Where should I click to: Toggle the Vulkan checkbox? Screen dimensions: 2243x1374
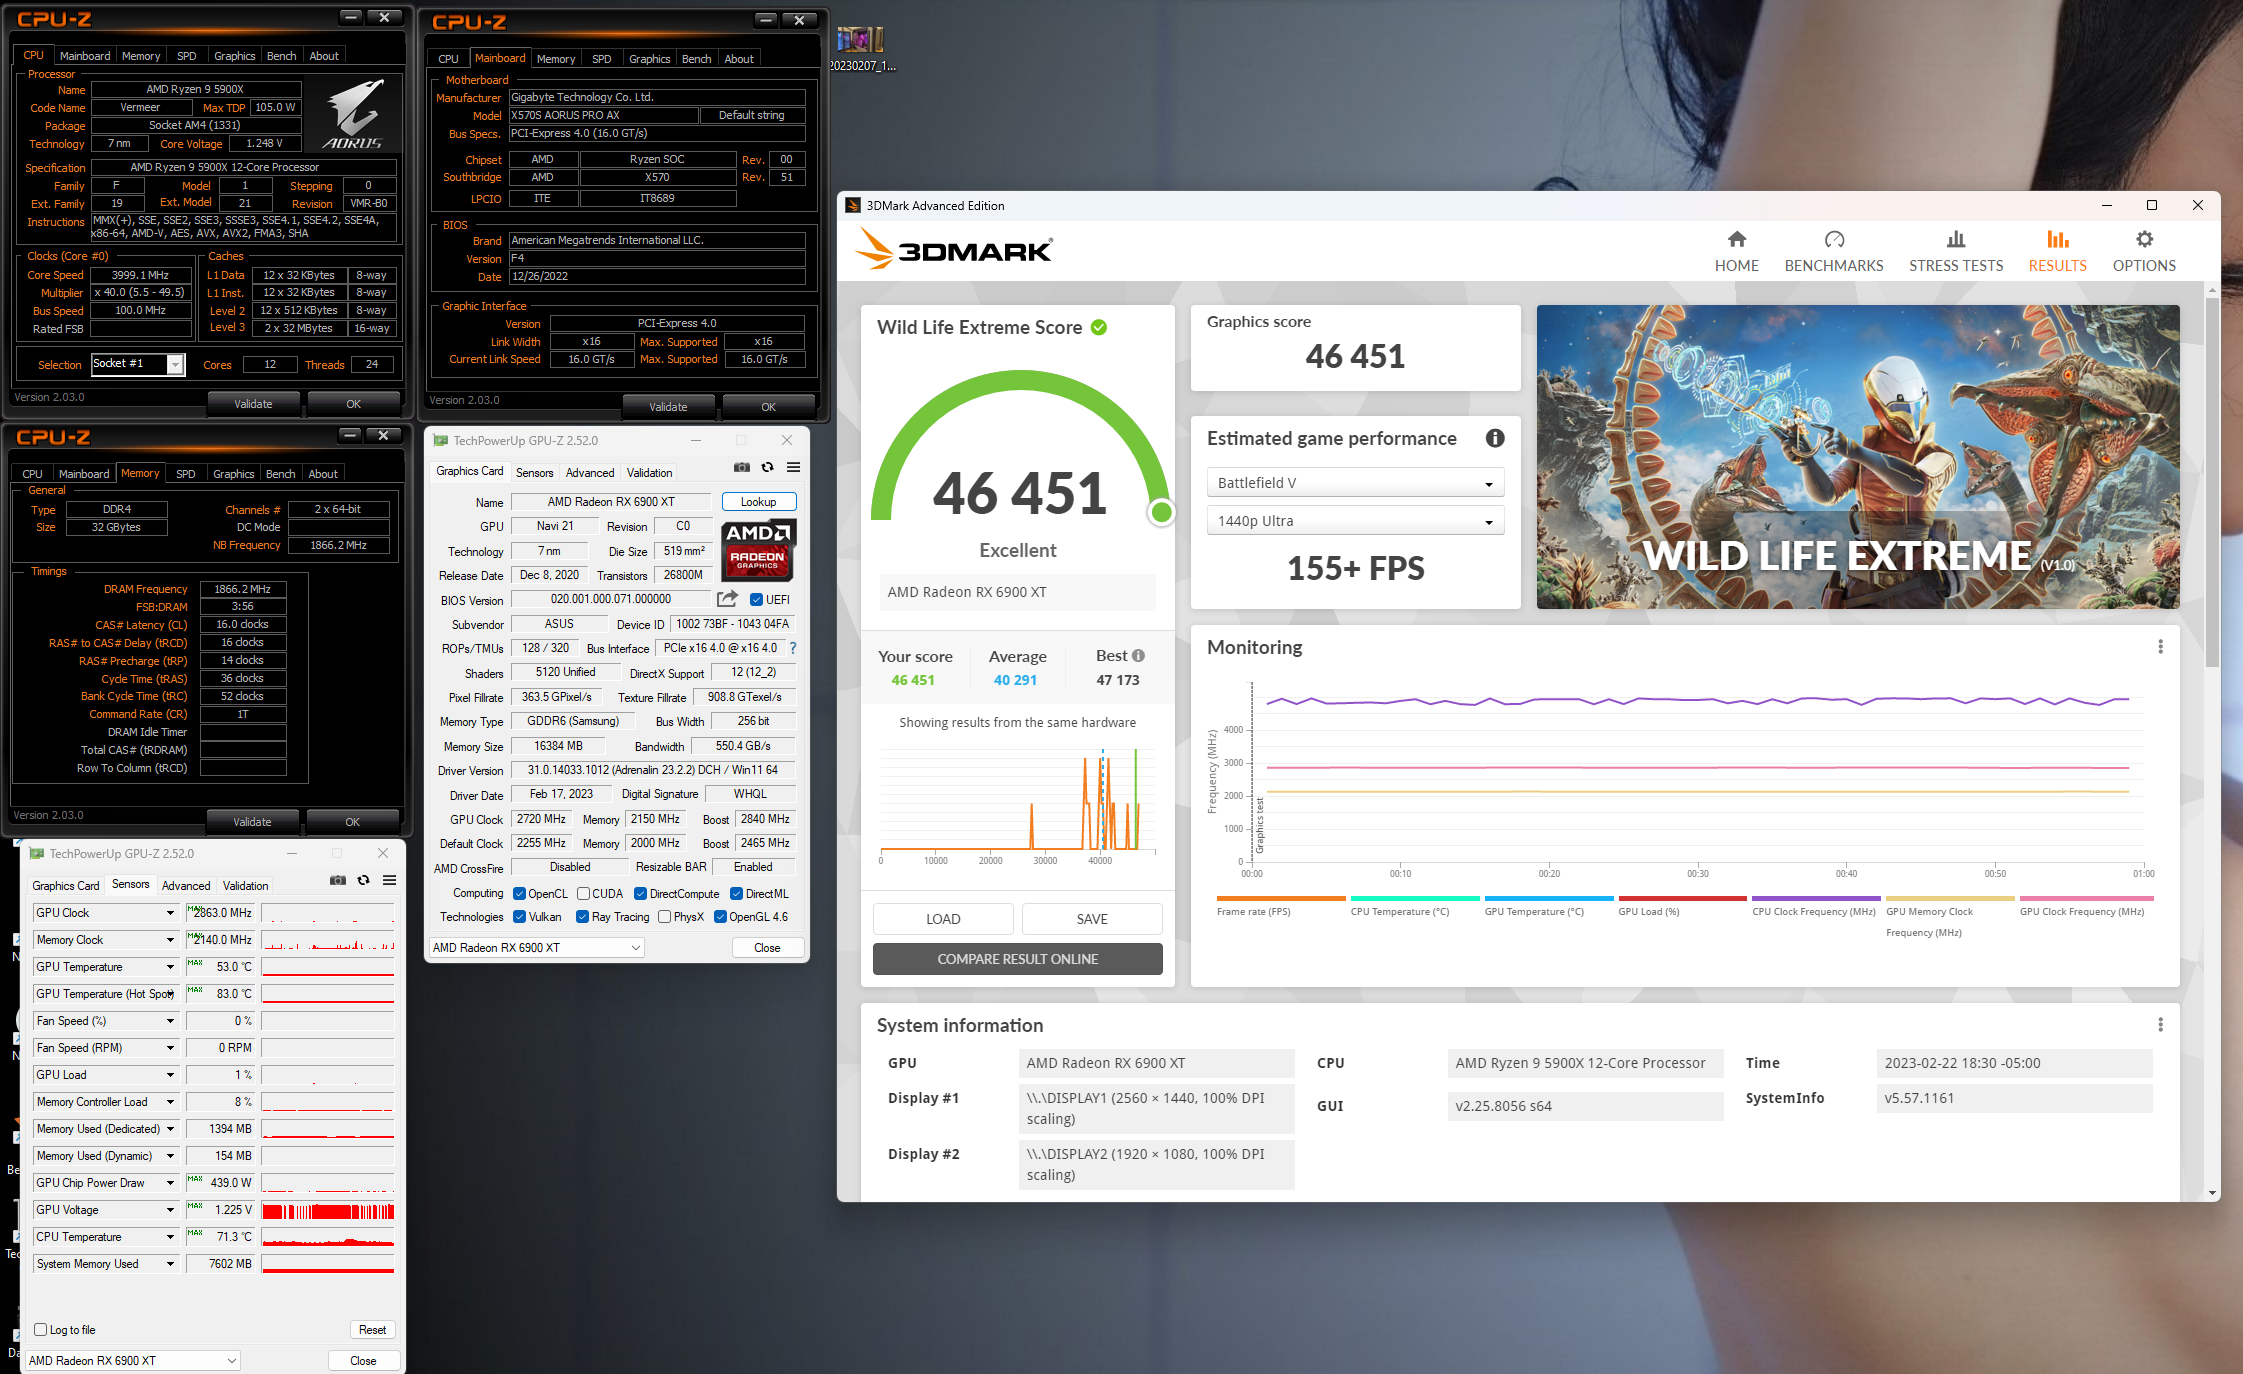519,917
